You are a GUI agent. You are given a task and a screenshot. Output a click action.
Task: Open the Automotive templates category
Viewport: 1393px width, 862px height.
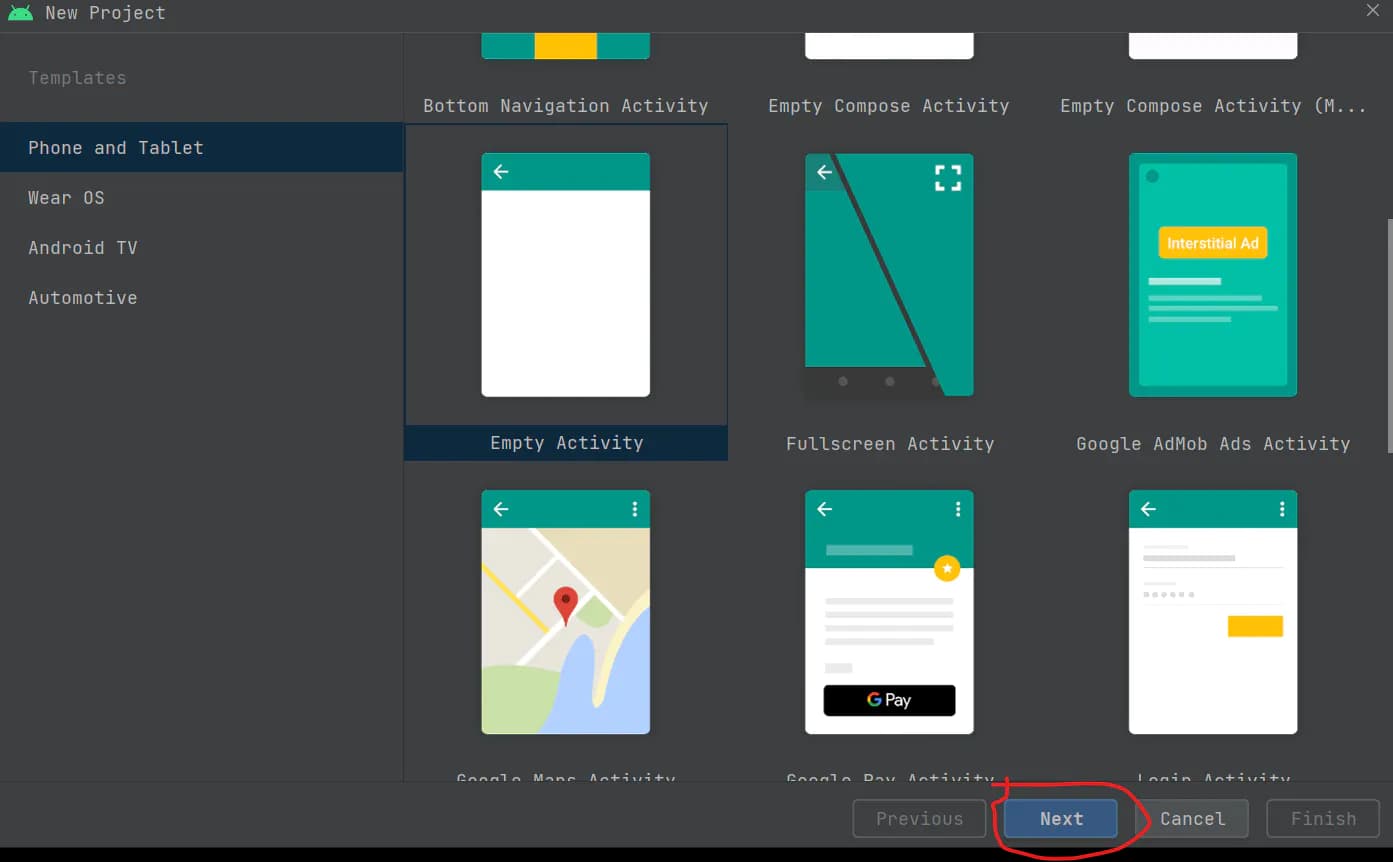[x=83, y=298]
